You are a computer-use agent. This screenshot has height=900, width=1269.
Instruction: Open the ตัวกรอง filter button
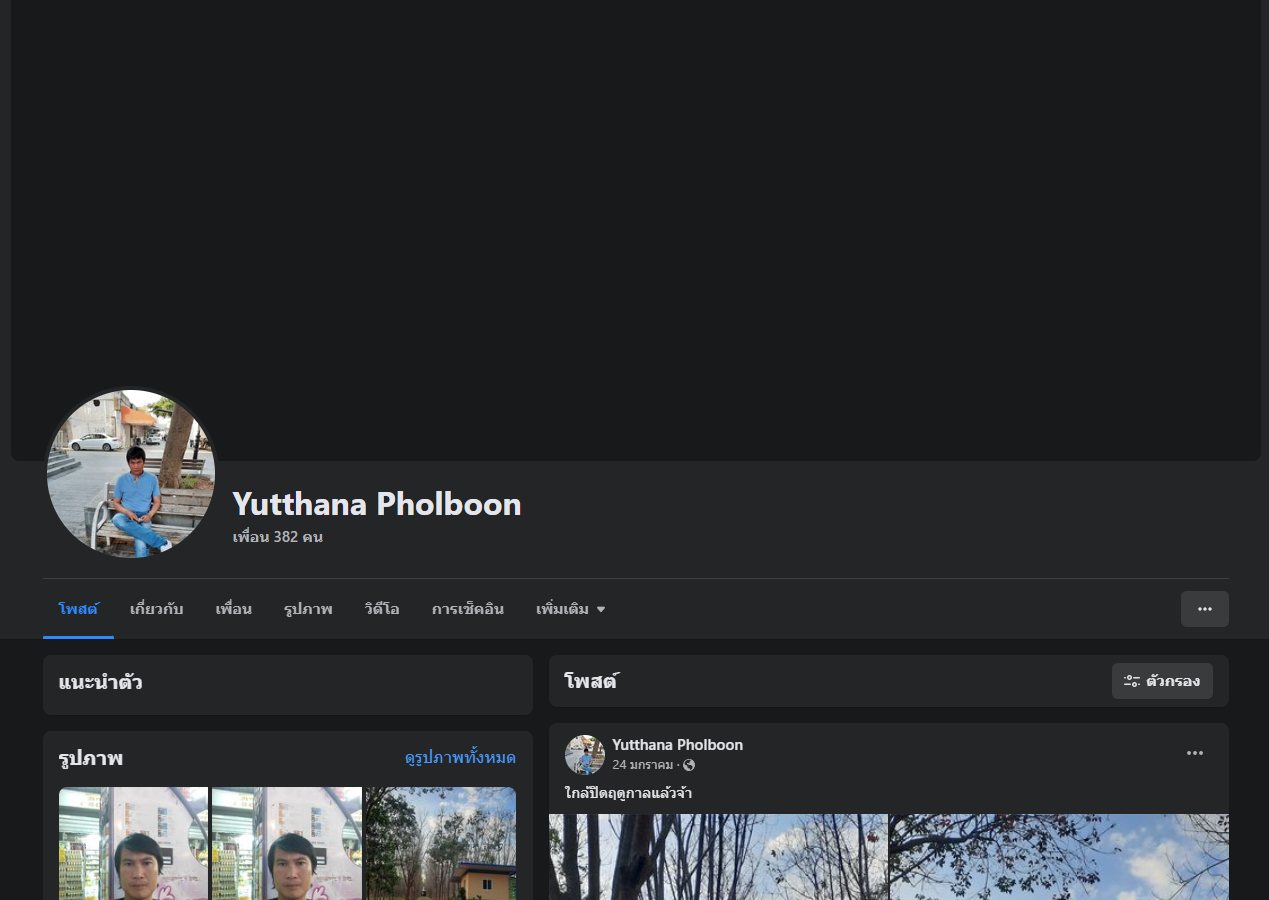pos(1162,681)
